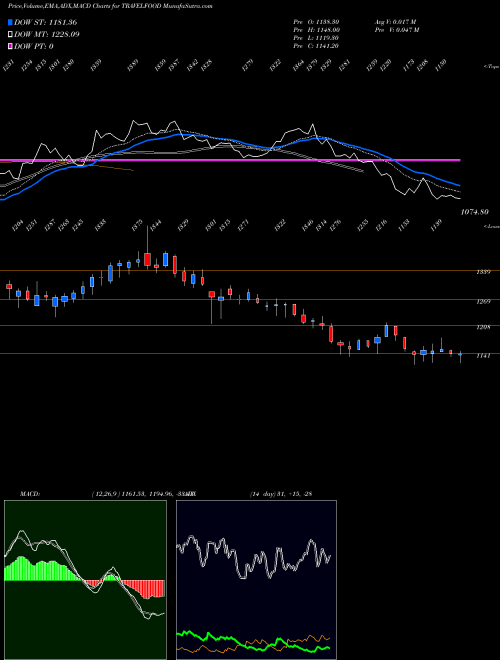Select the DOW MT: 1228.09 label
The width and height of the screenshot is (500, 660).
pos(47,34)
